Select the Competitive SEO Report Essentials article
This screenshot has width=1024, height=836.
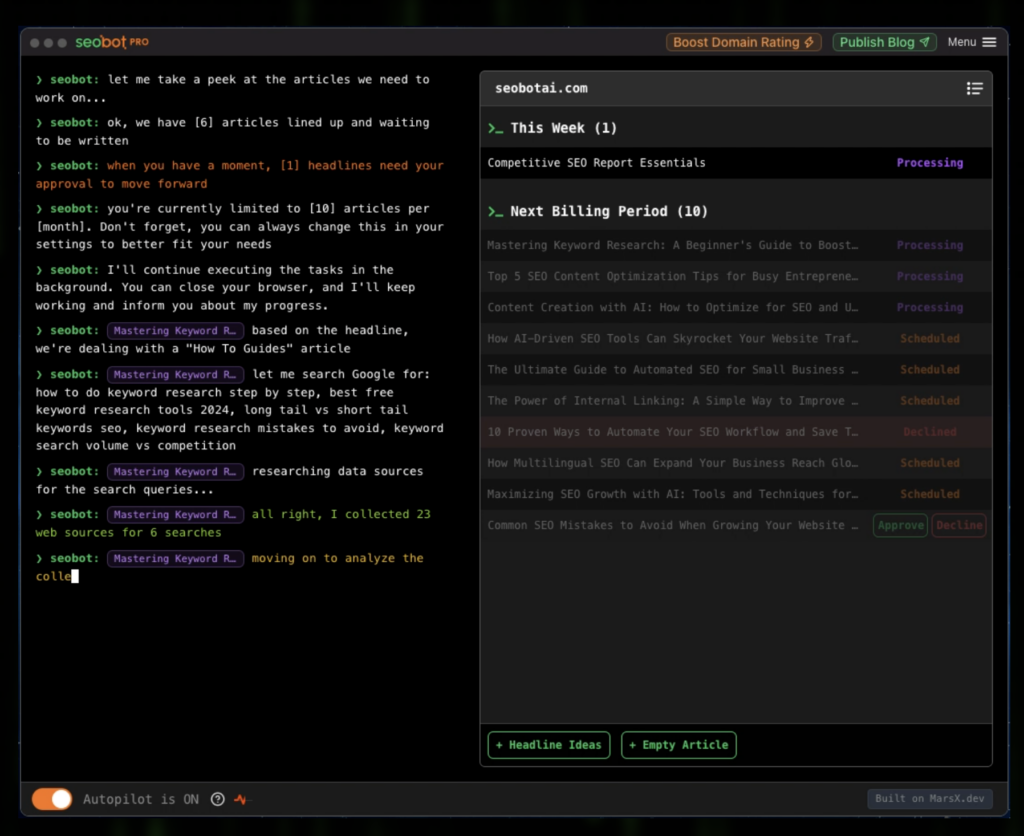pyautogui.click(x=595, y=162)
